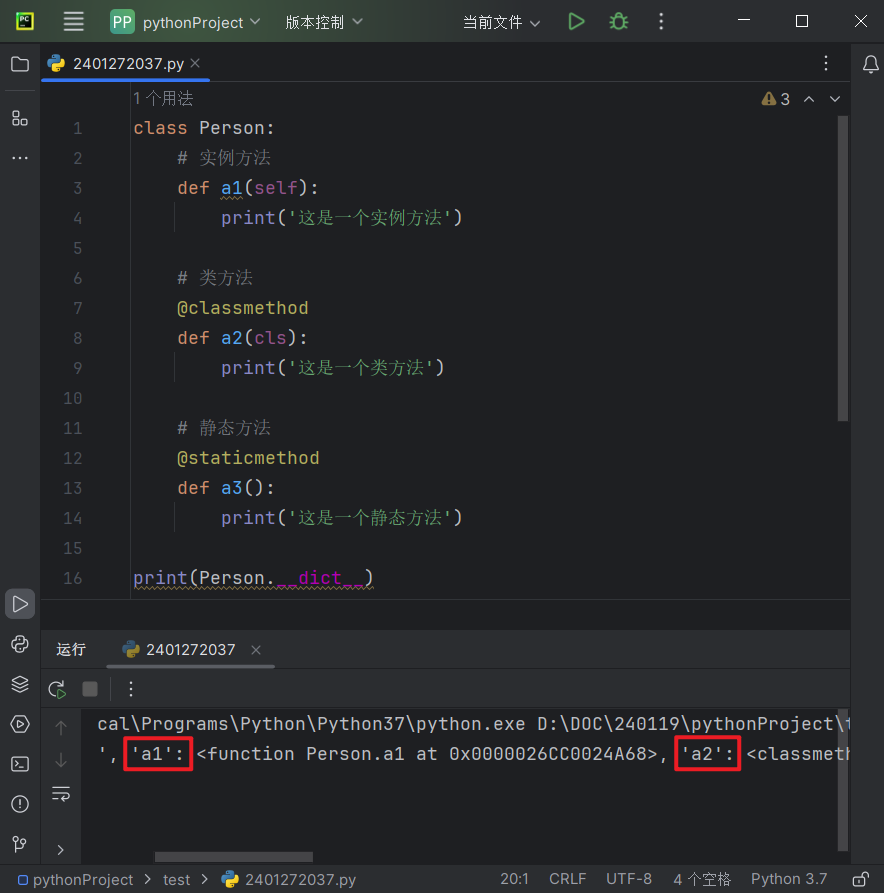
Task: Open the 当前文件 run configuration dropdown
Action: click(x=501, y=22)
